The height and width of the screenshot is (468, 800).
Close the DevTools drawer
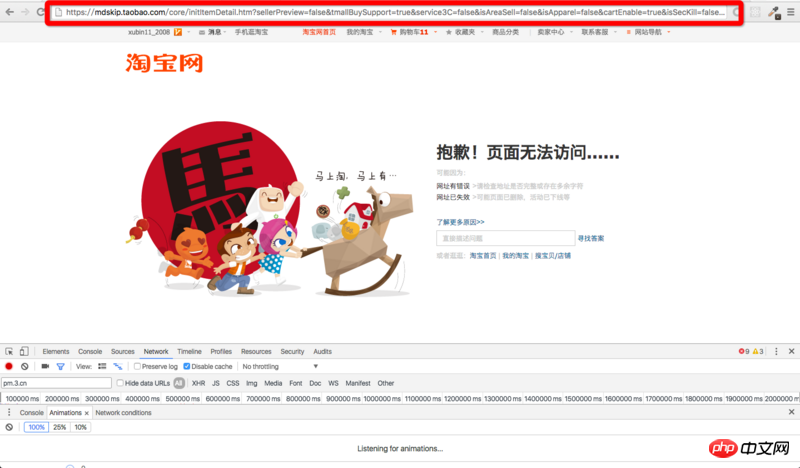click(791, 412)
